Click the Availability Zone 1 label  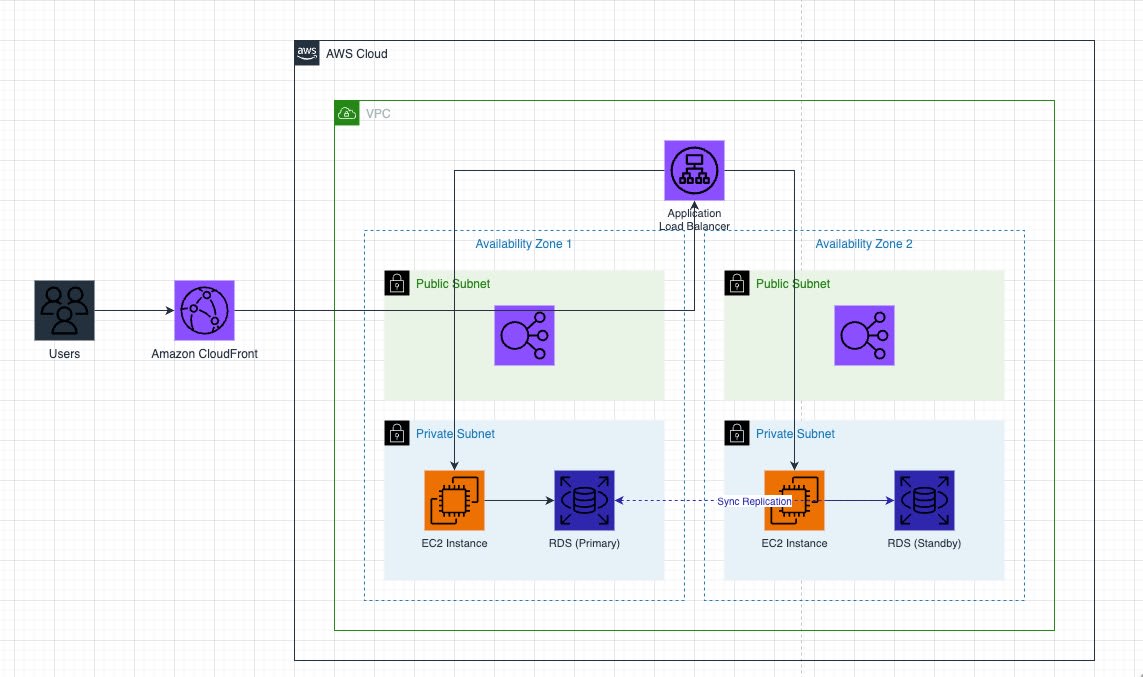523,244
